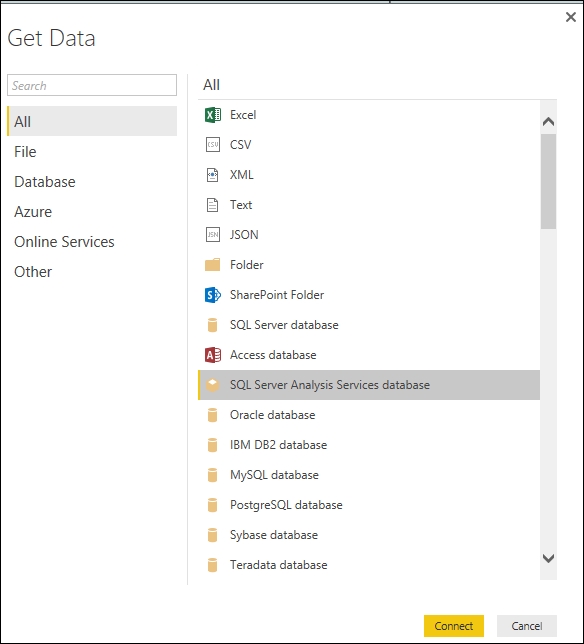The image size is (584, 644).
Task: Click the Analysis Services cube icon
Action: [212, 385]
